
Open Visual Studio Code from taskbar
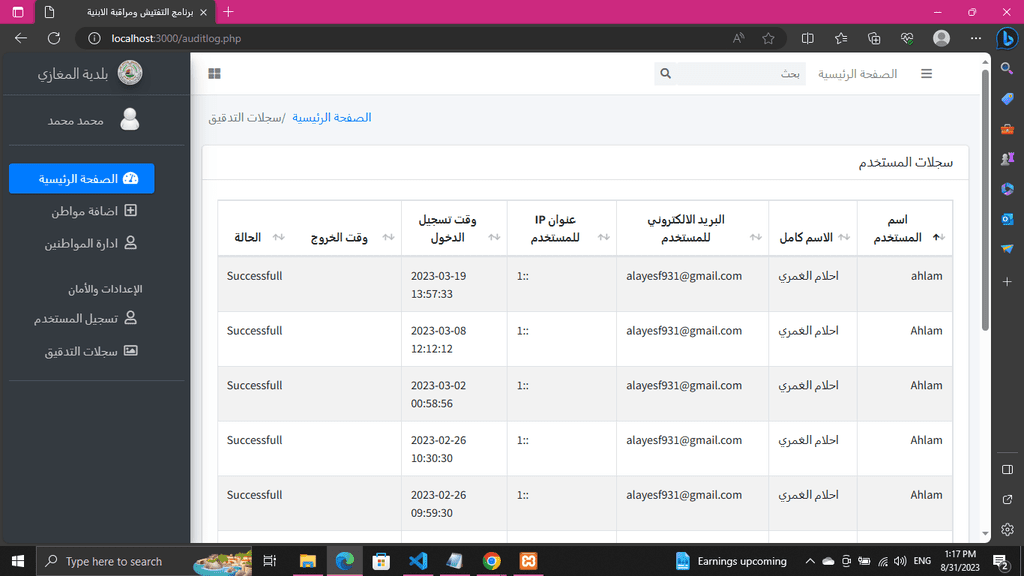pos(418,561)
